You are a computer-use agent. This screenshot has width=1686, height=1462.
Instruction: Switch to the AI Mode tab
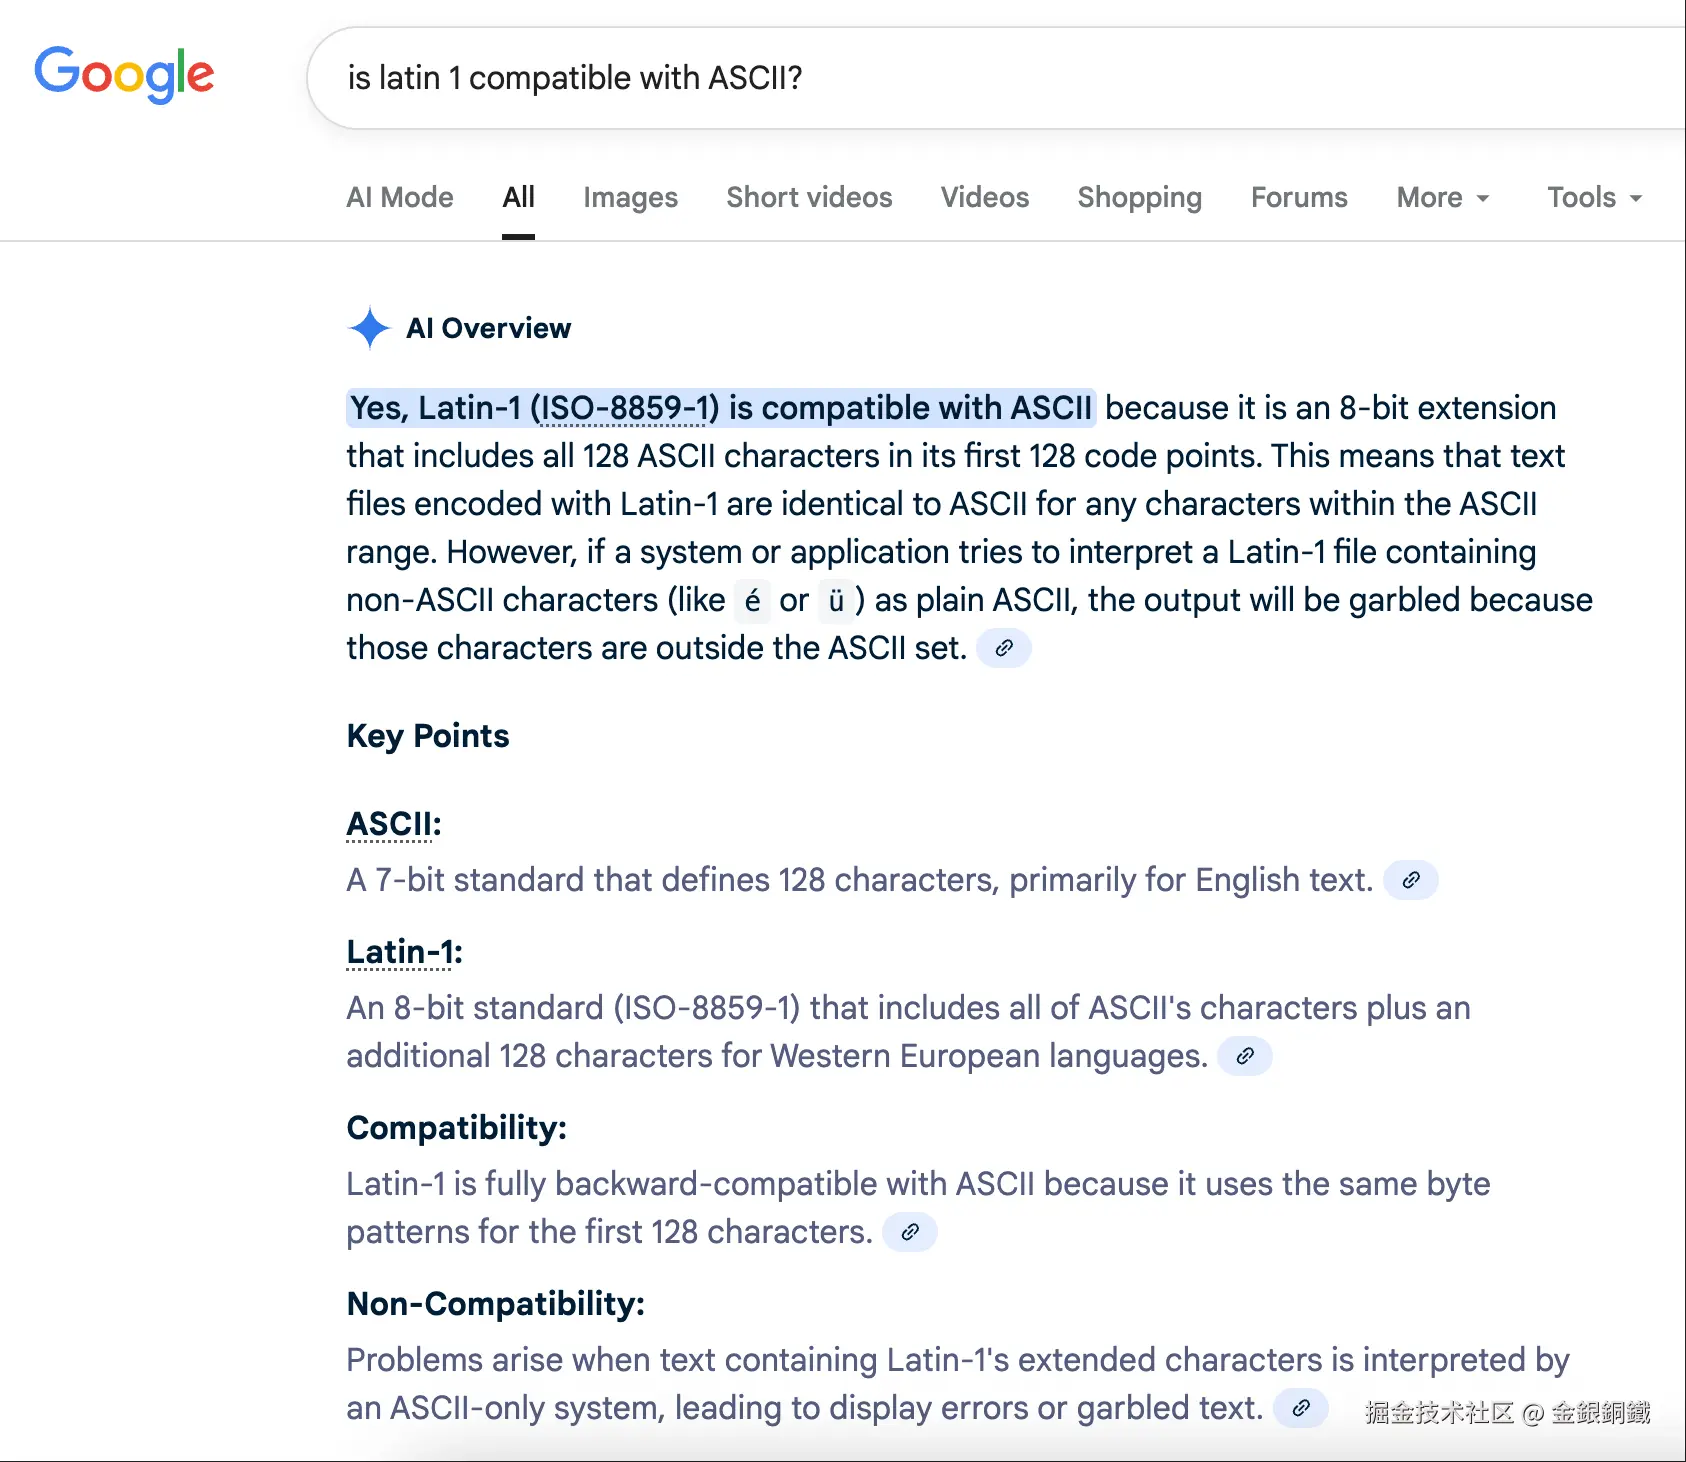click(400, 198)
